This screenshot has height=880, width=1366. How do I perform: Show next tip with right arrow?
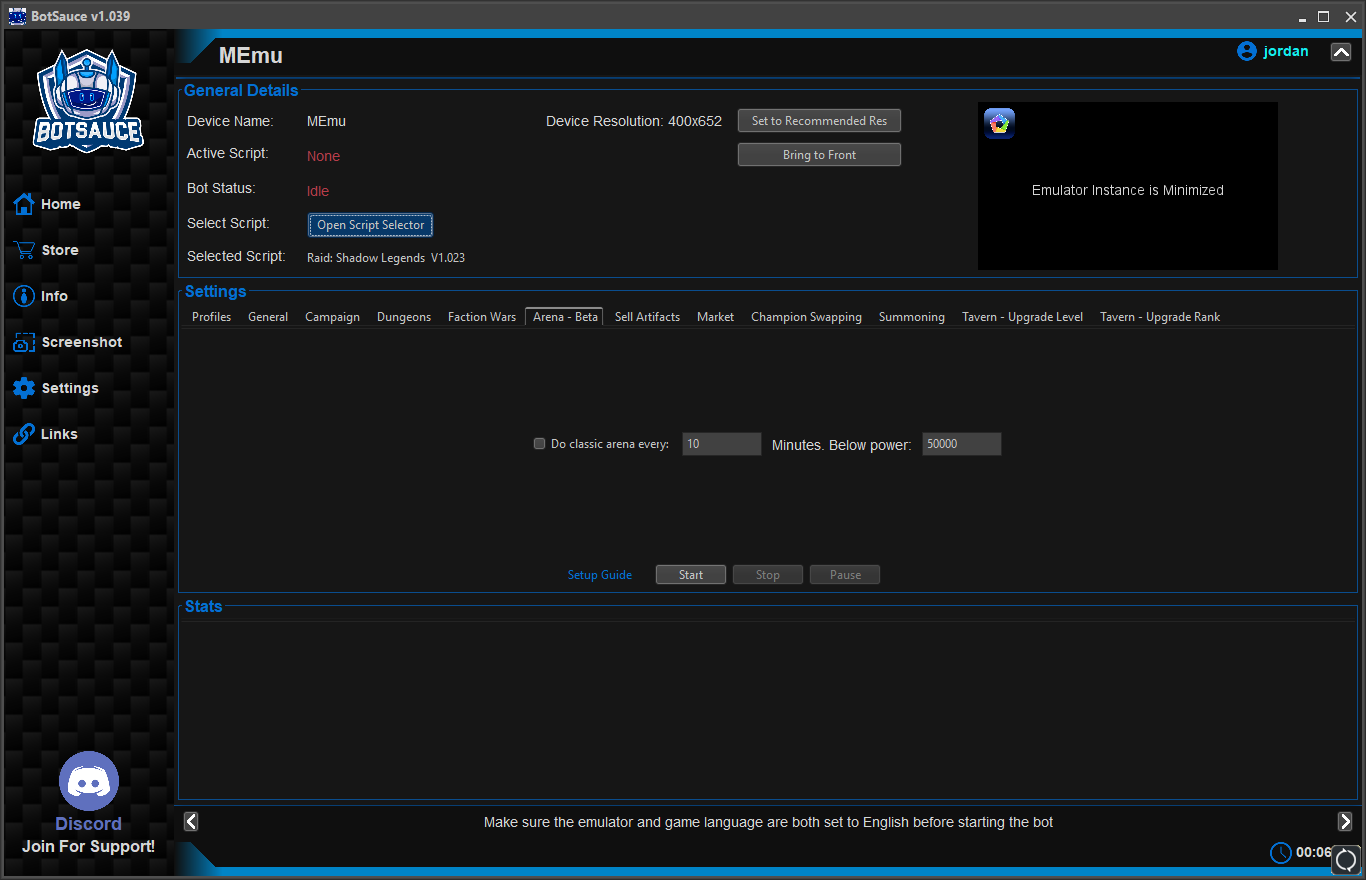(1345, 821)
